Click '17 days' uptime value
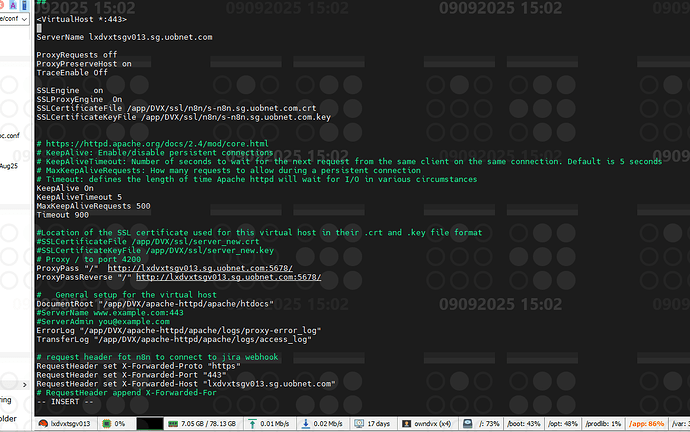The width and height of the screenshot is (690, 432). [379, 424]
